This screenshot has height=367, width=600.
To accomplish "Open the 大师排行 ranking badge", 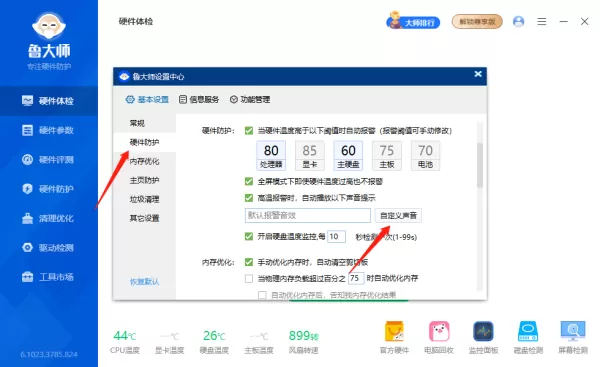I will [413, 22].
